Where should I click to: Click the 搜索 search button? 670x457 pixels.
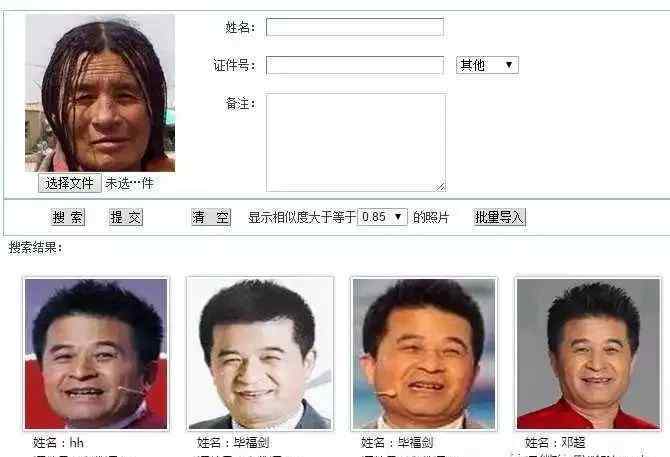pyautogui.click(x=67, y=217)
